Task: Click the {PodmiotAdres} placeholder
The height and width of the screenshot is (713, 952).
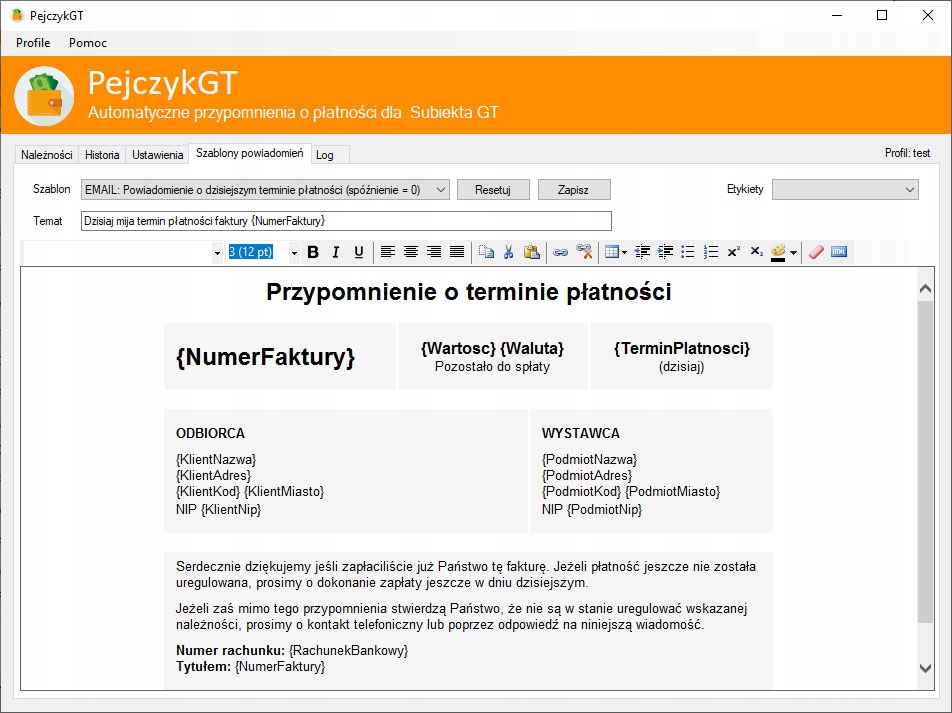Action: coord(587,476)
